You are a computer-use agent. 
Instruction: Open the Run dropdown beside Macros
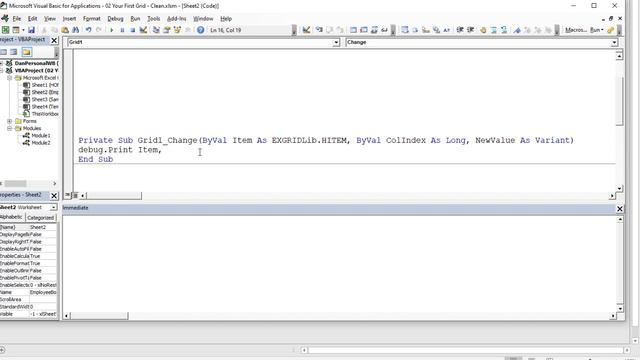point(597,30)
